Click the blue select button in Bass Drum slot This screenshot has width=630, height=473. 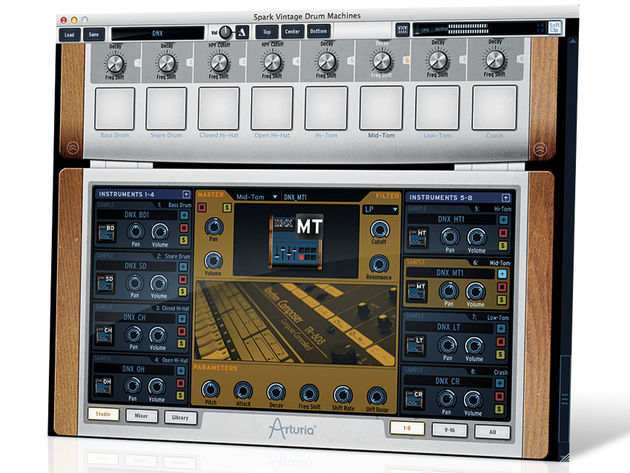click(x=184, y=215)
